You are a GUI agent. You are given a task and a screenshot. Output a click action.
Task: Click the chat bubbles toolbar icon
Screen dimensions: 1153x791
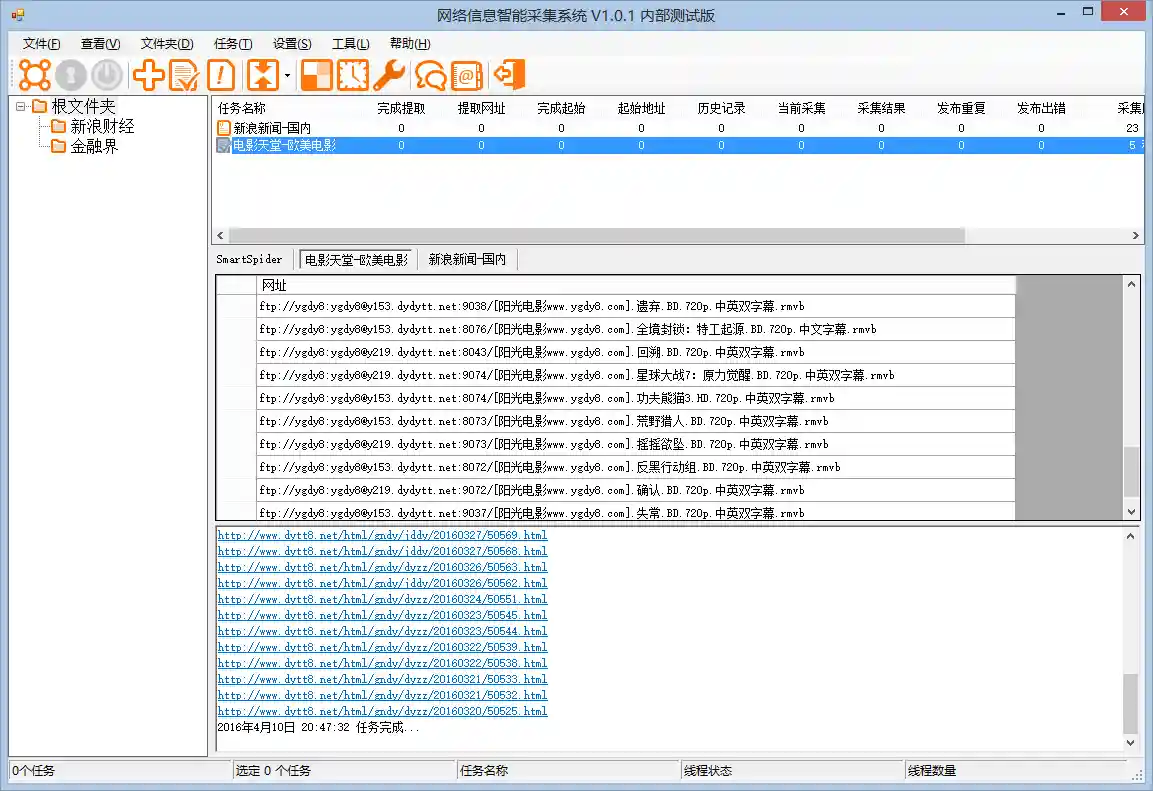(430, 75)
